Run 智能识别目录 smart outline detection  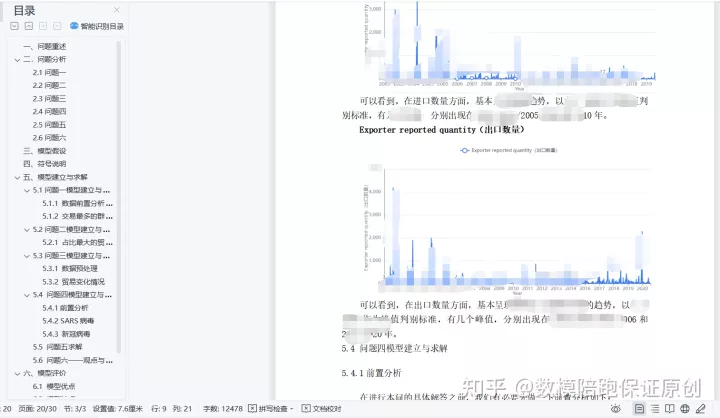[97, 26]
